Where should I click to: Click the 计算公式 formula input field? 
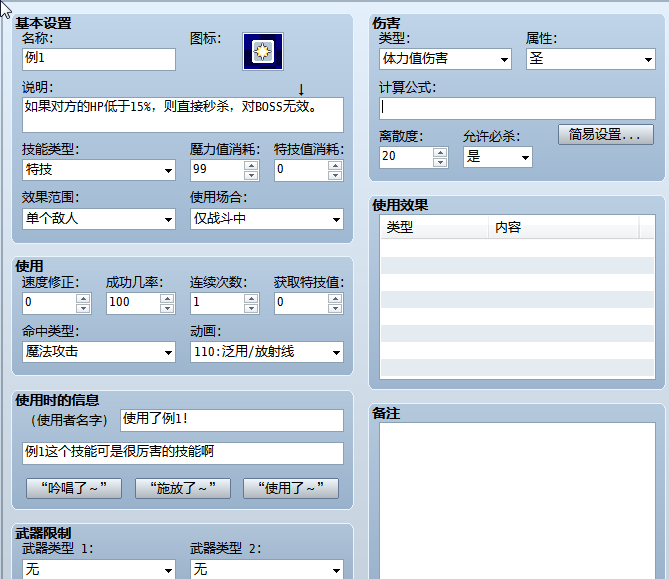pyautogui.click(x=517, y=108)
